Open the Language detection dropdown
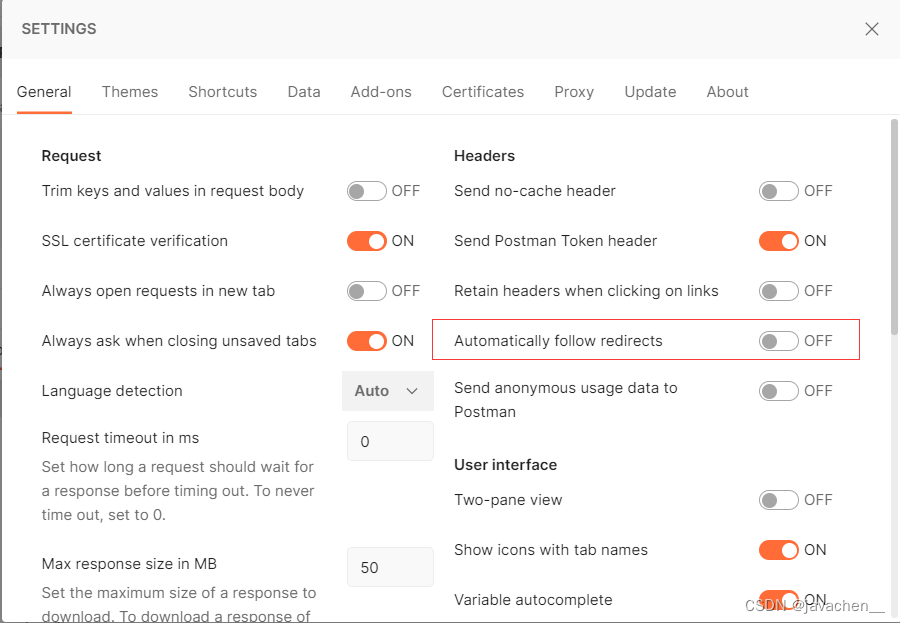 click(388, 391)
